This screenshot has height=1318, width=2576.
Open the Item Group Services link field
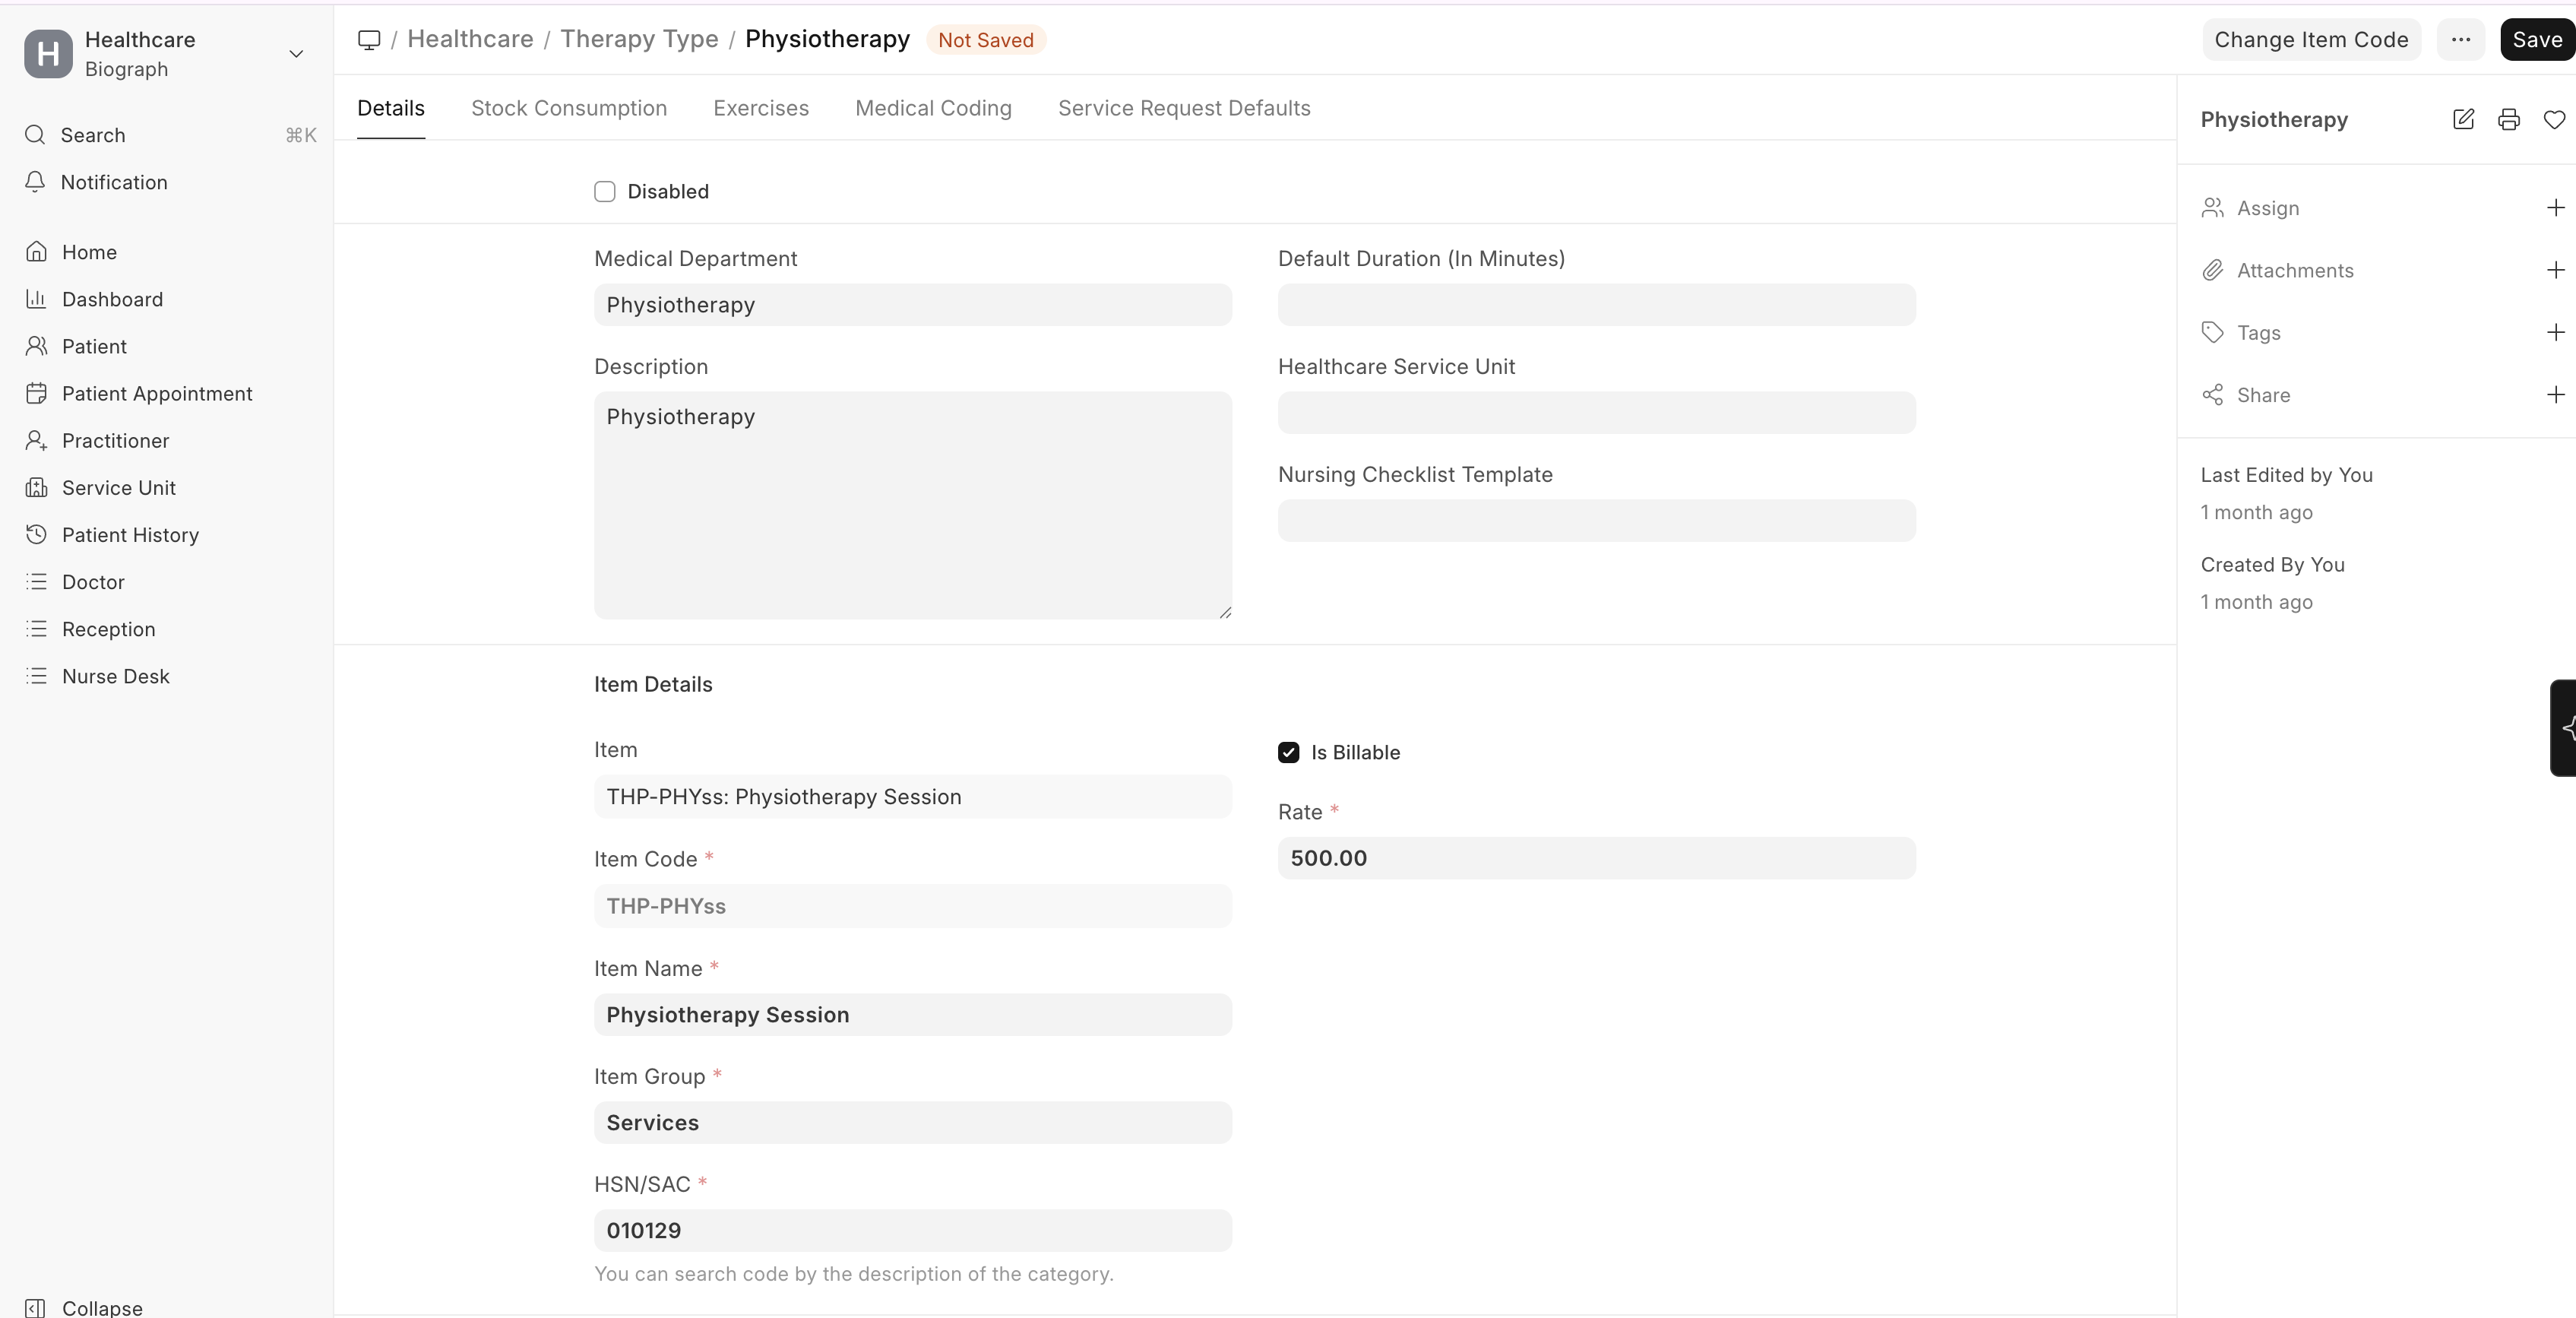pos(912,1123)
